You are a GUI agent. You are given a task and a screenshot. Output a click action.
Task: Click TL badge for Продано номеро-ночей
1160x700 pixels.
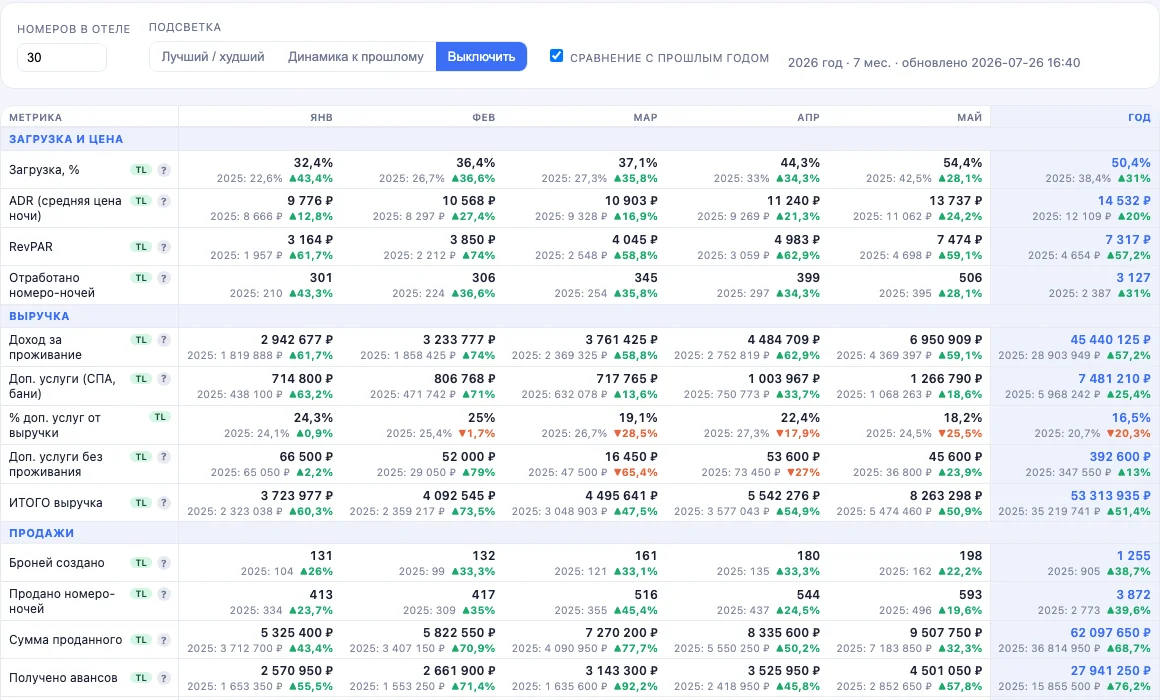(141, 594)
